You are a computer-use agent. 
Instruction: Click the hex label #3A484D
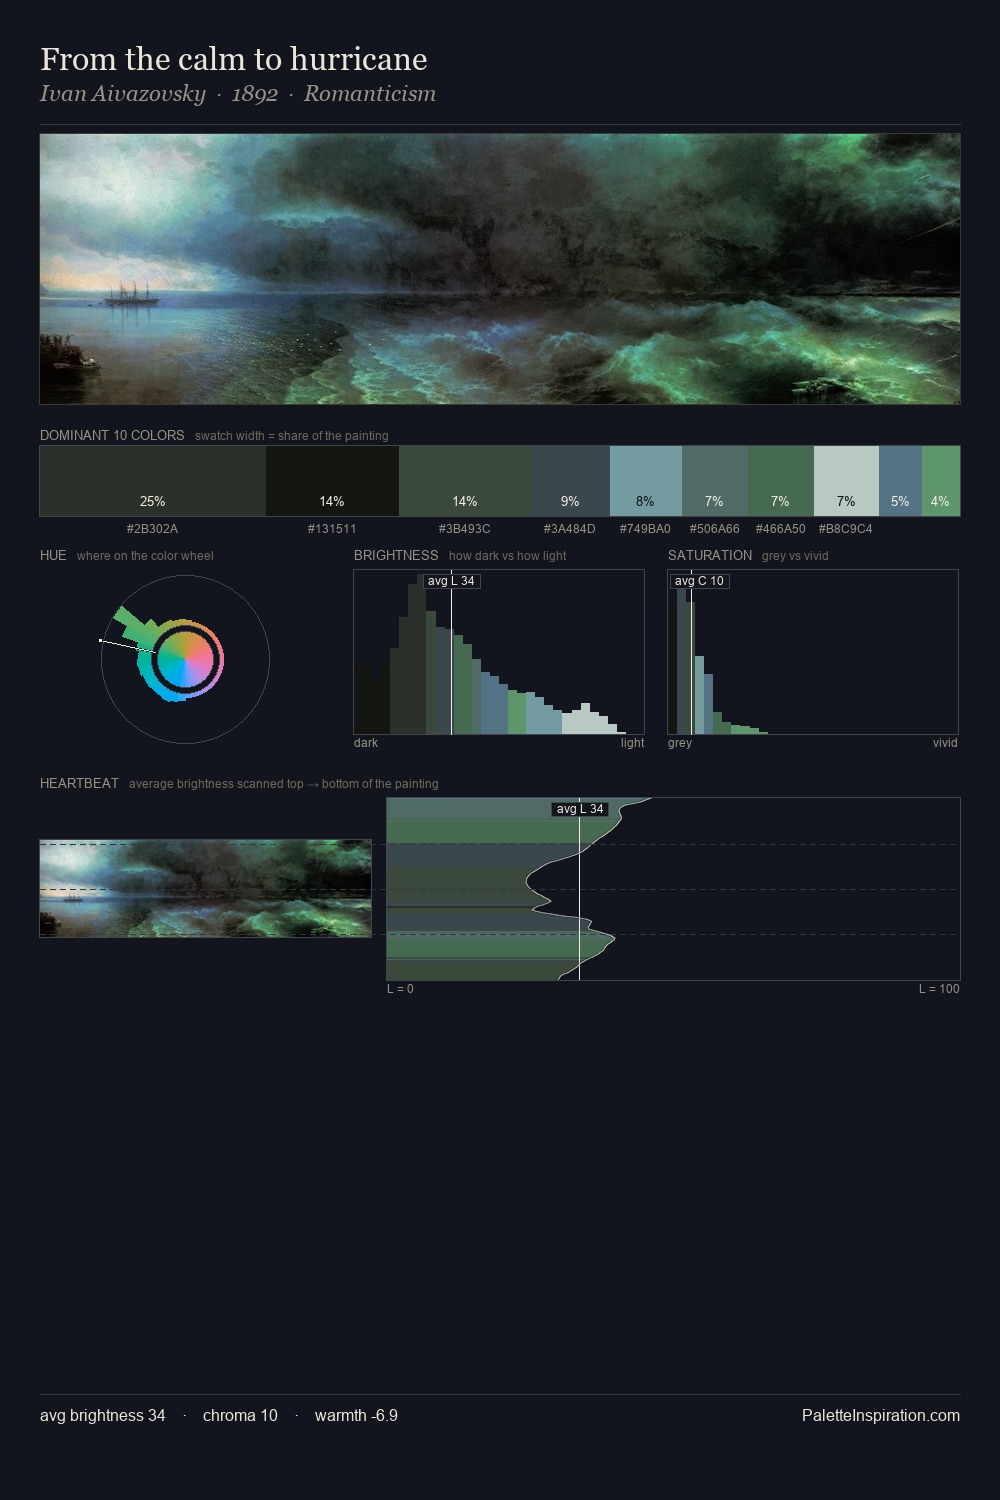[x=569, y=529]
